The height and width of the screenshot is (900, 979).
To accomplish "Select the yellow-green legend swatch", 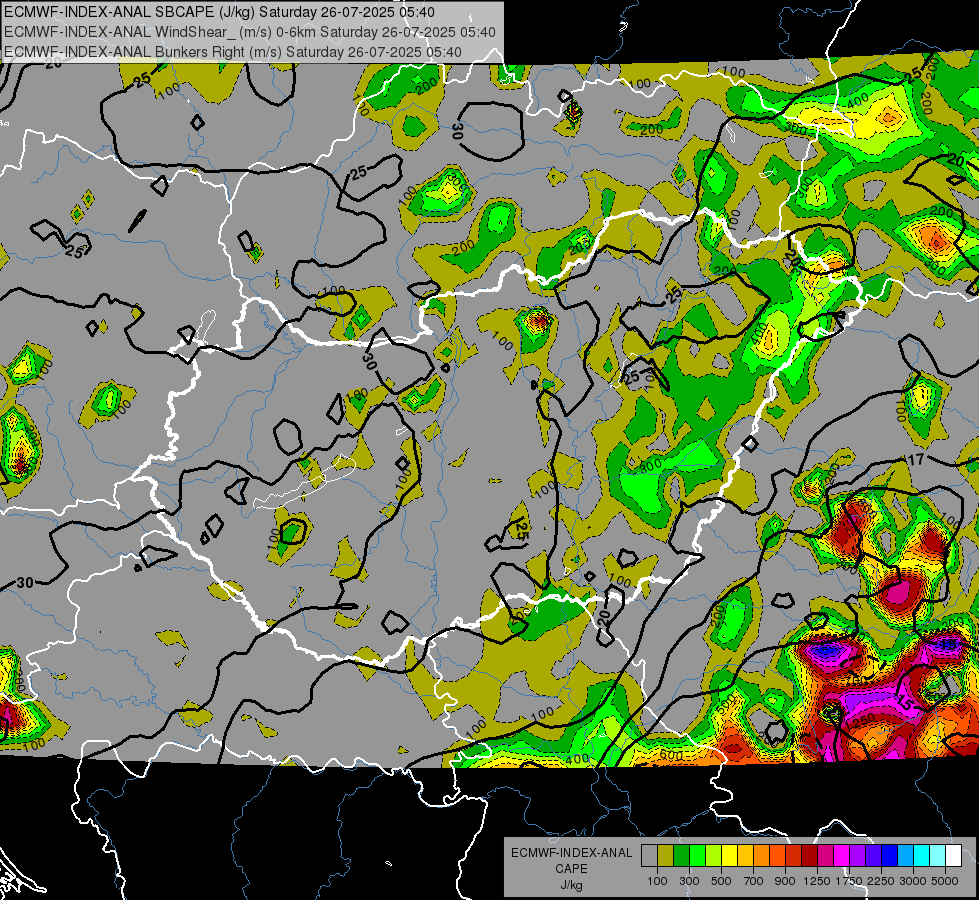I will (x=714, y=855).
